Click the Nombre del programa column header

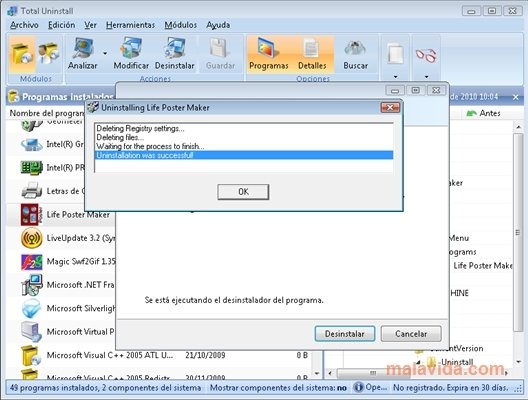point(47,113)
